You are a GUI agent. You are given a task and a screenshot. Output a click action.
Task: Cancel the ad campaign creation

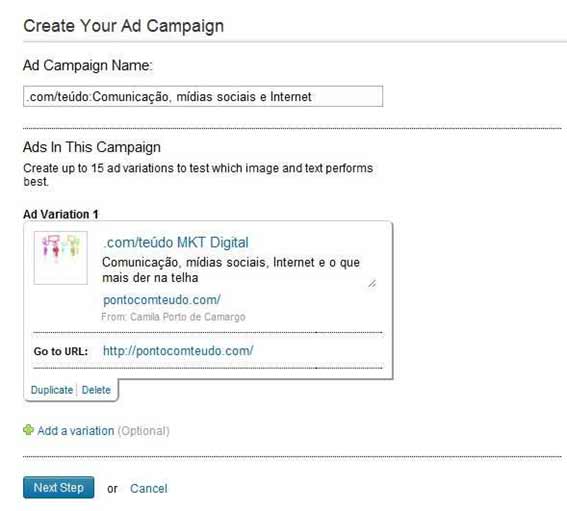[149, 489]
